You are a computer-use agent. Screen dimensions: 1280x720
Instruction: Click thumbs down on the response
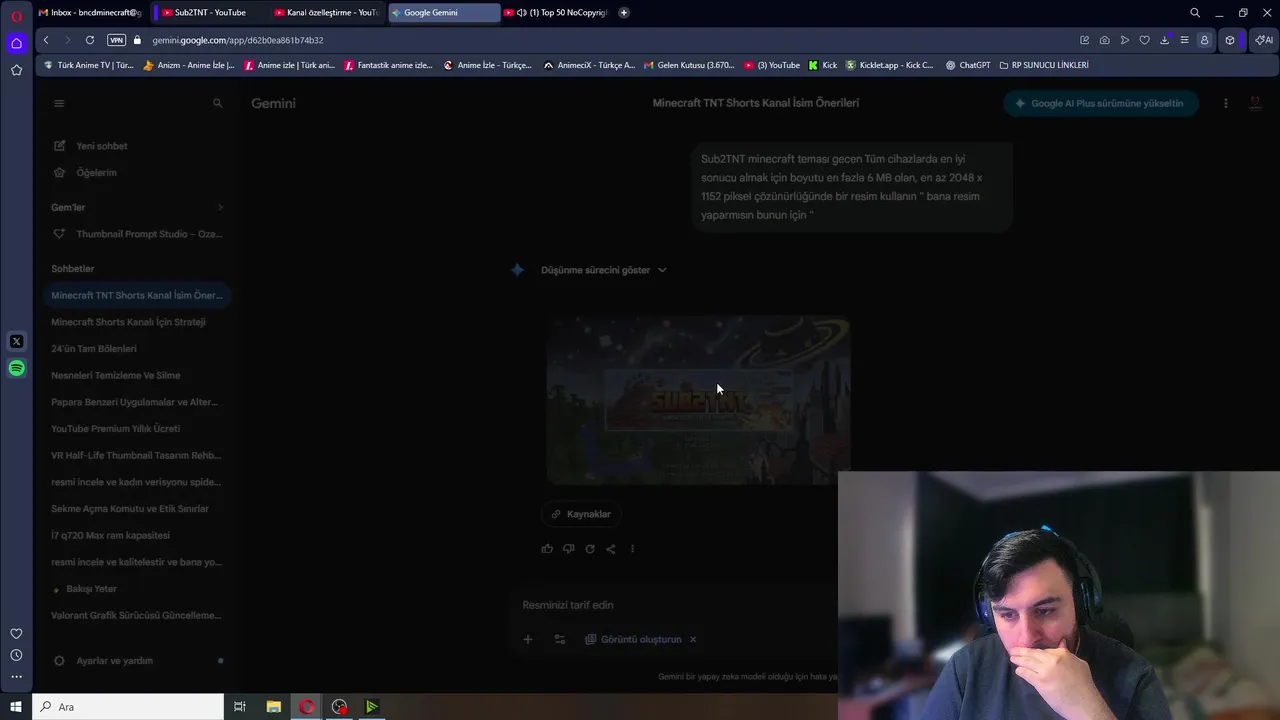pyautogui.click(x=568, y=549)
